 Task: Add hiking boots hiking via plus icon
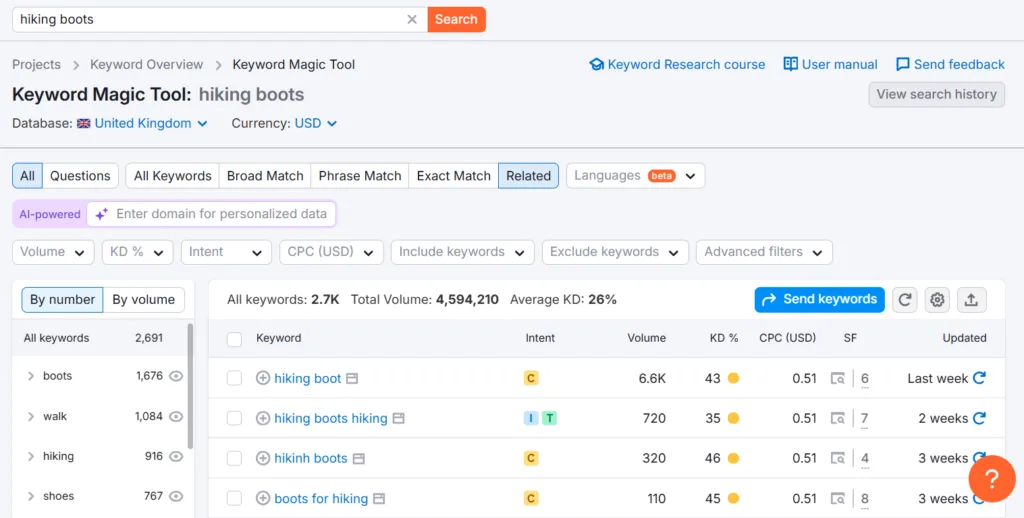click(x=263, y=419)
